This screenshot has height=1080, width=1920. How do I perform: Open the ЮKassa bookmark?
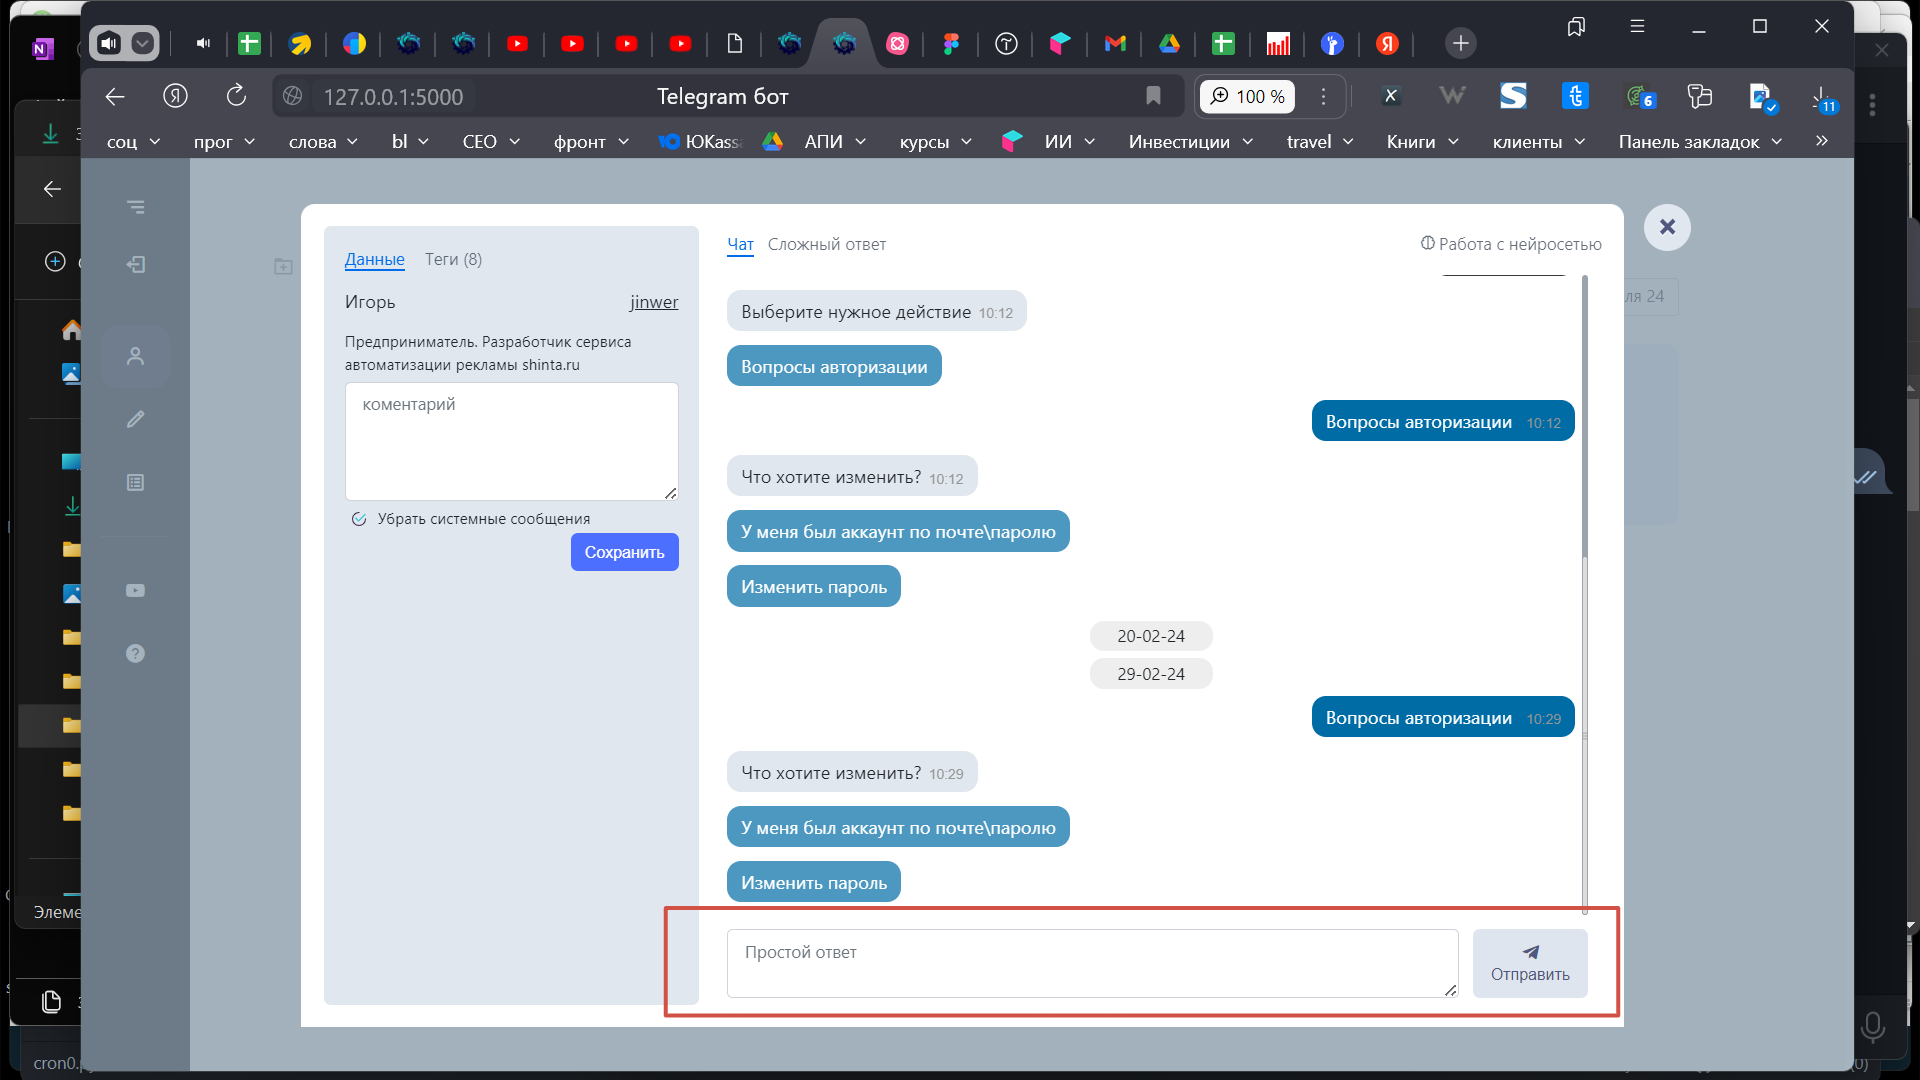[x=700, y=142]
